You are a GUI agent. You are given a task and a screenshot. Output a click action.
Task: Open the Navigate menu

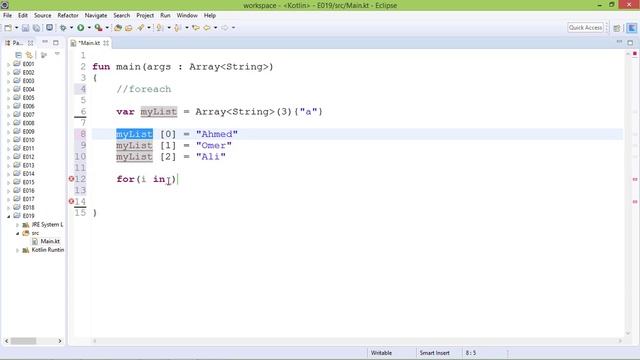click(96, 15)
